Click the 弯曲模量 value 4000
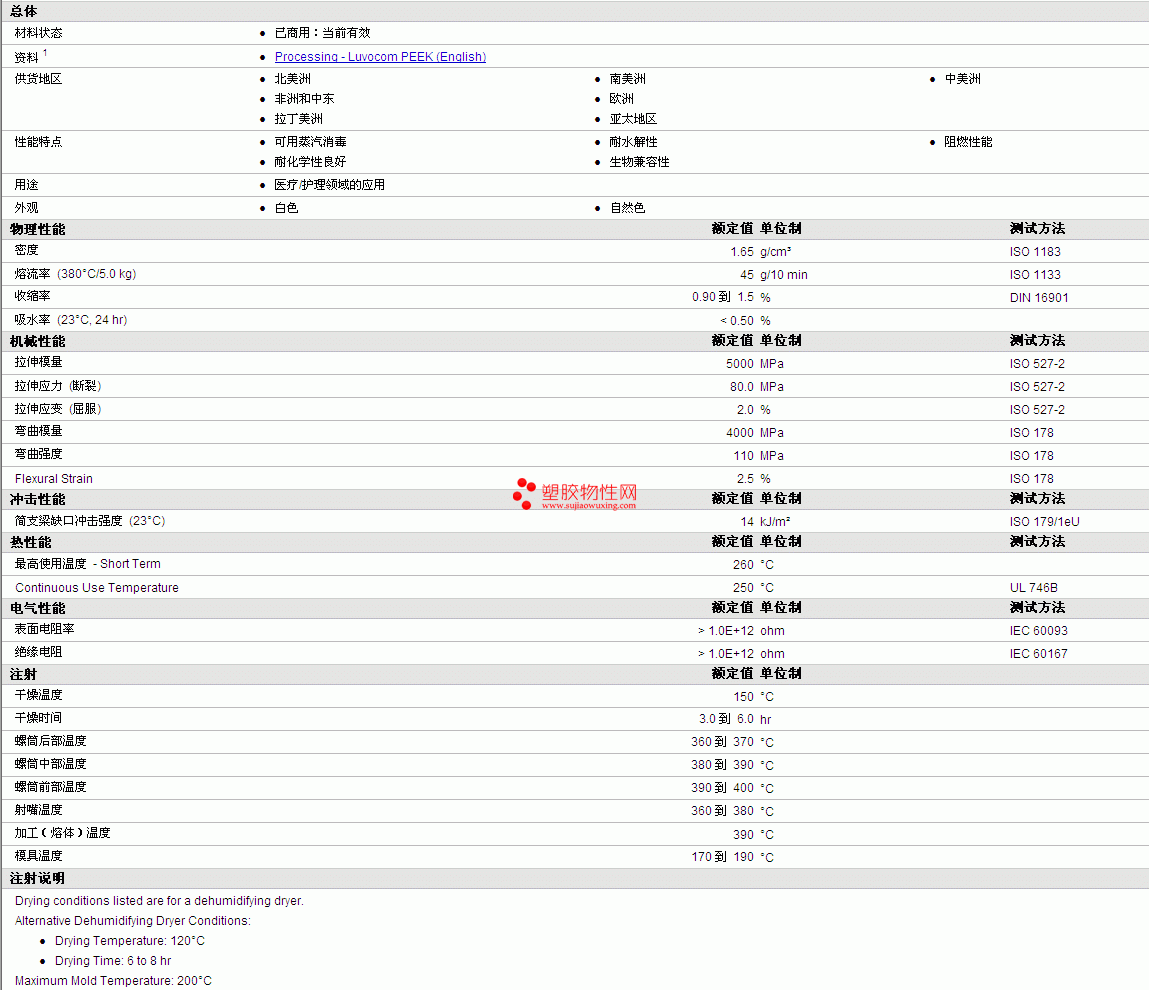Image resolution: width=1149 pixels, height=990 pixels. point(739,432)
